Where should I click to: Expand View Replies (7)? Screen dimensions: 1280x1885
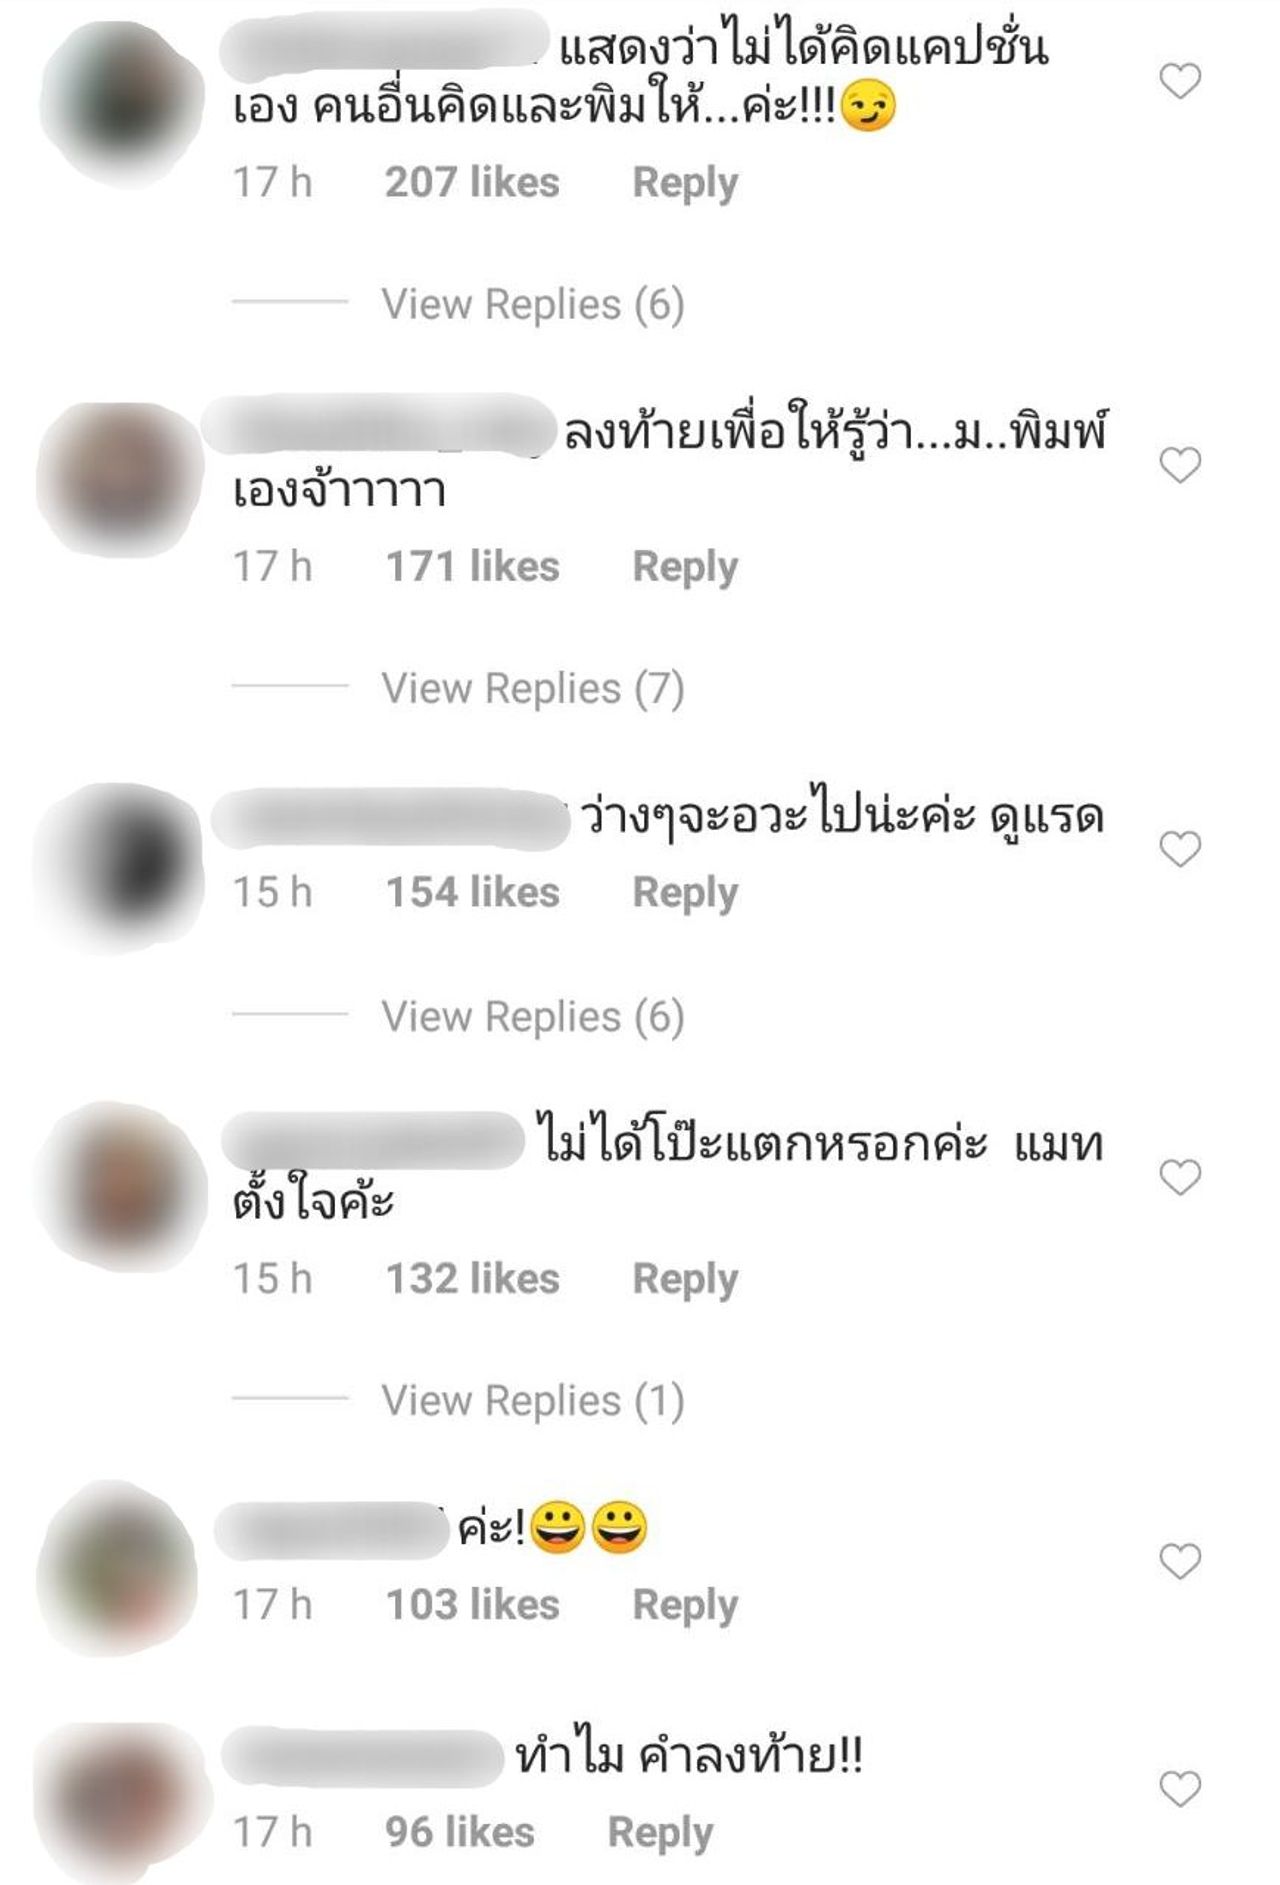pos(532,688)
